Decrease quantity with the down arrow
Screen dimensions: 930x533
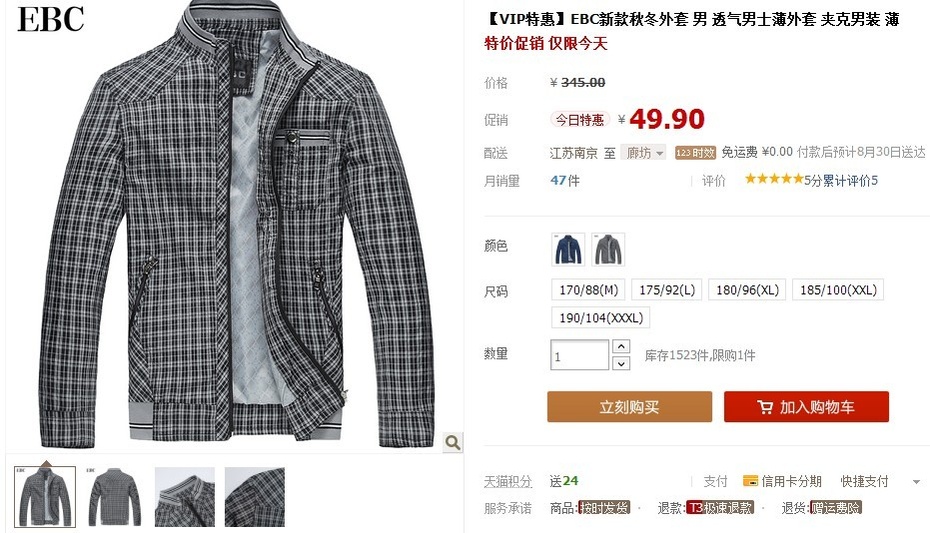pos(621,363)
